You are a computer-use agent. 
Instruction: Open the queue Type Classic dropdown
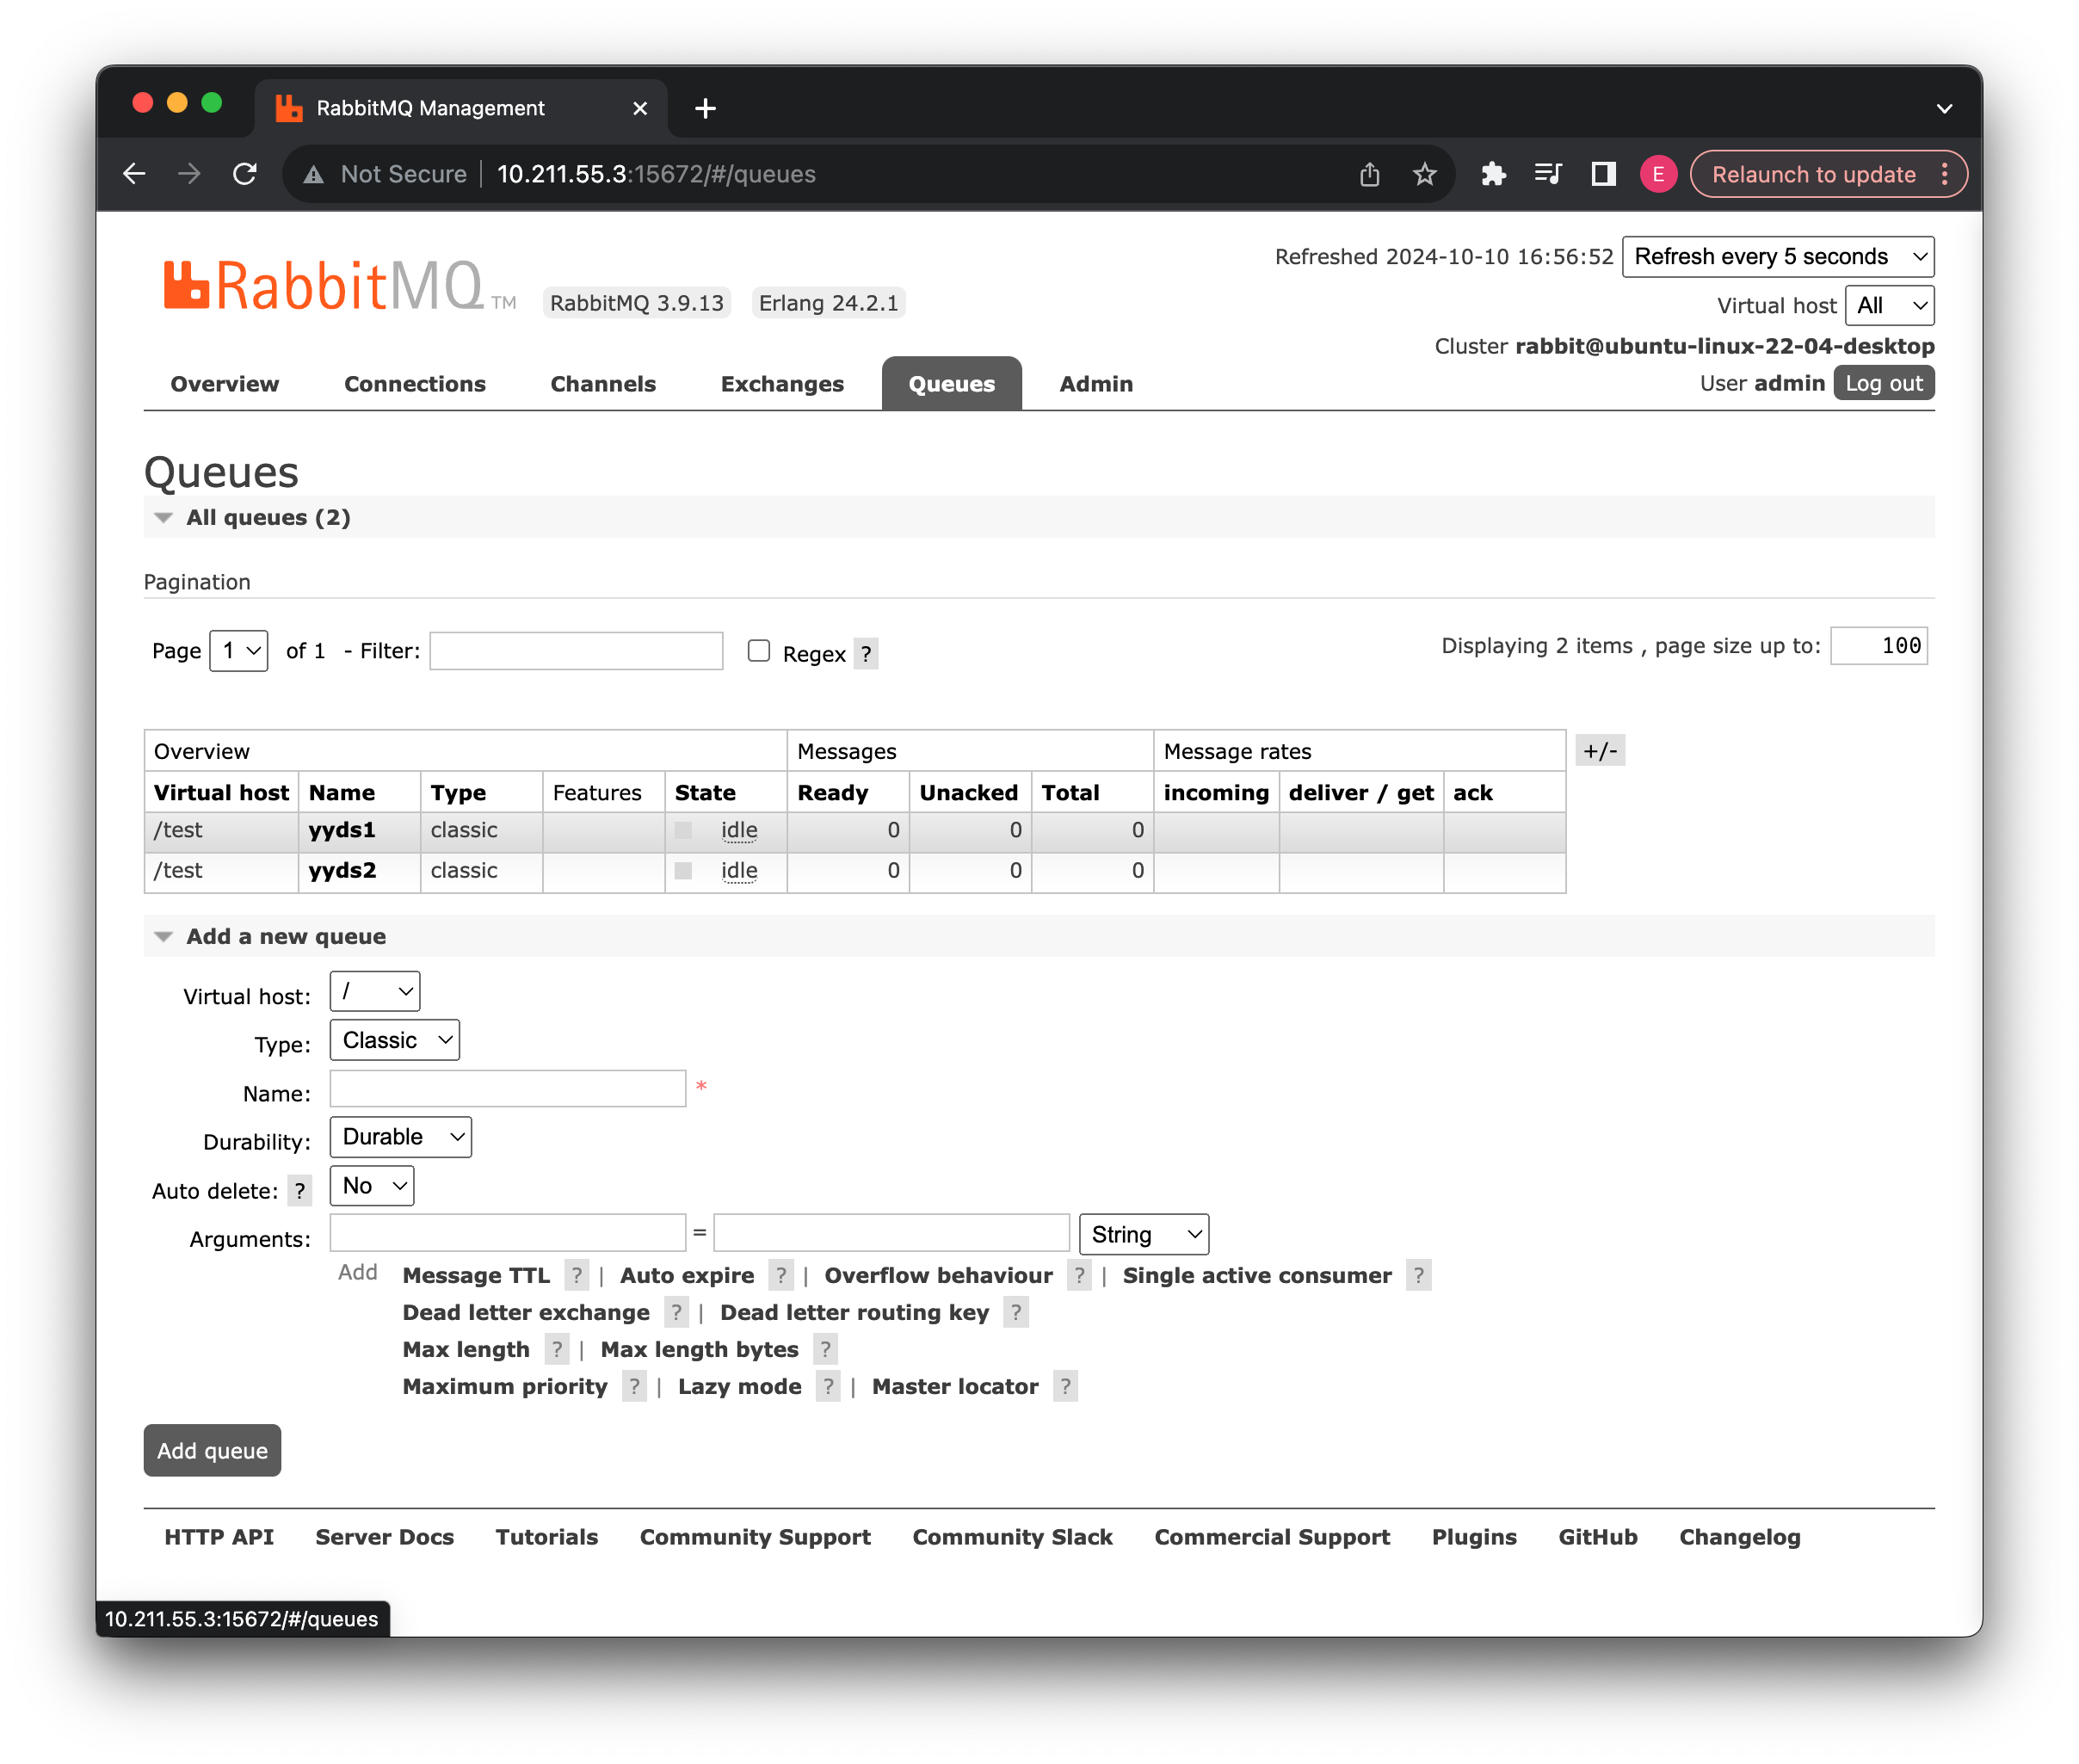(x=394, y=1040)
